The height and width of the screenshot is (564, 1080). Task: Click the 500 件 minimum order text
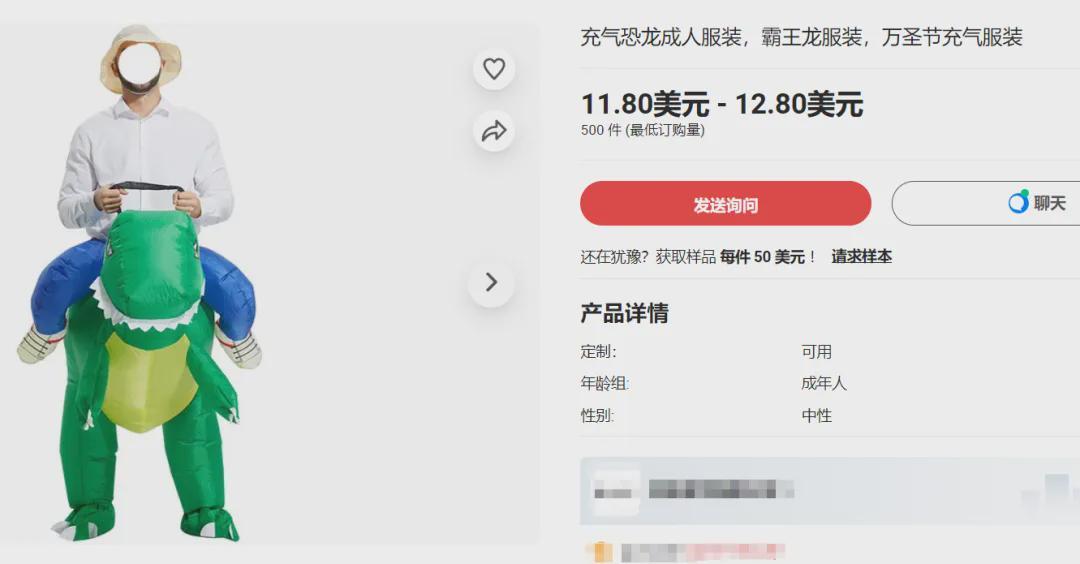coord(643,130)
